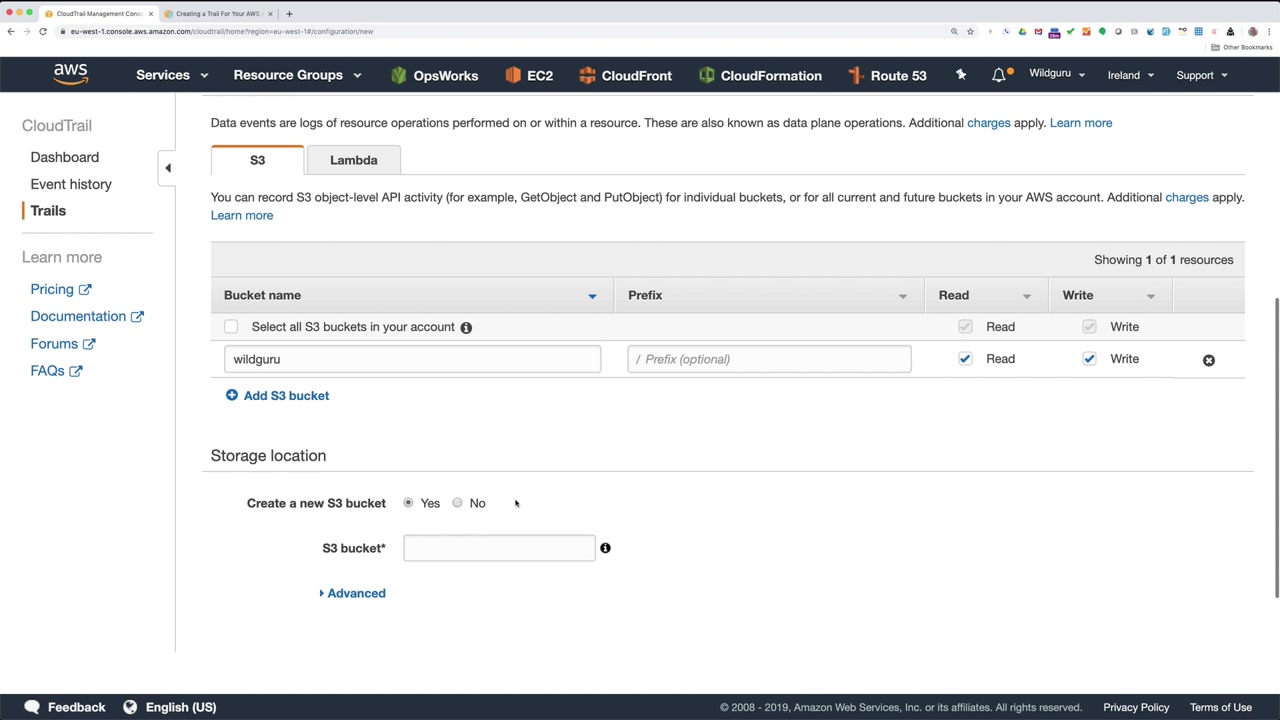This screenshot has width=1280, height=720.
Task: Collapse the CloudTrail sidebar arrow
Action: pyautogui.click(x=168, y=168)
